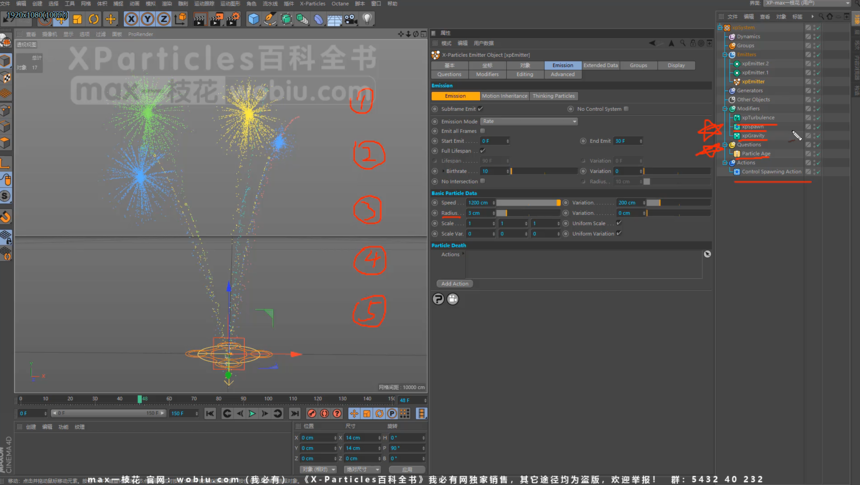Collapse the Actions group
Viewport: 860px width, 485px height.
click(725, 163)
